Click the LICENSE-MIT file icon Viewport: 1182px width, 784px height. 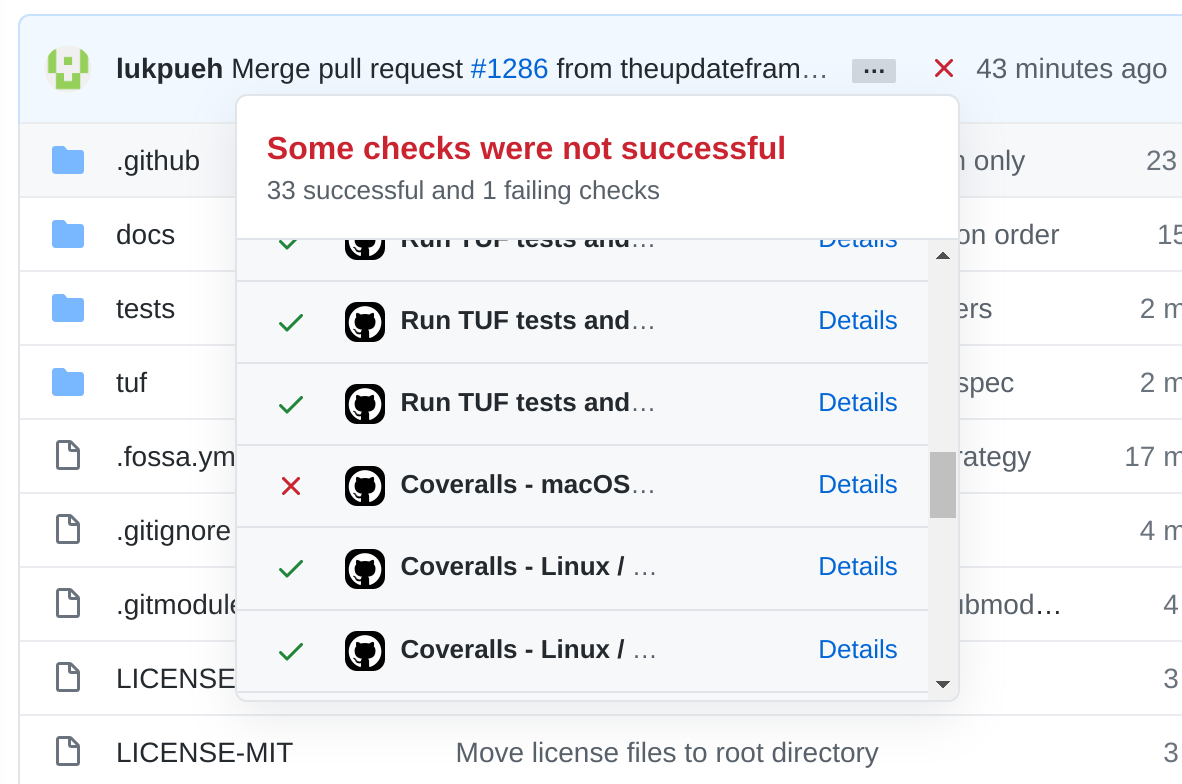tap(67, 751)
